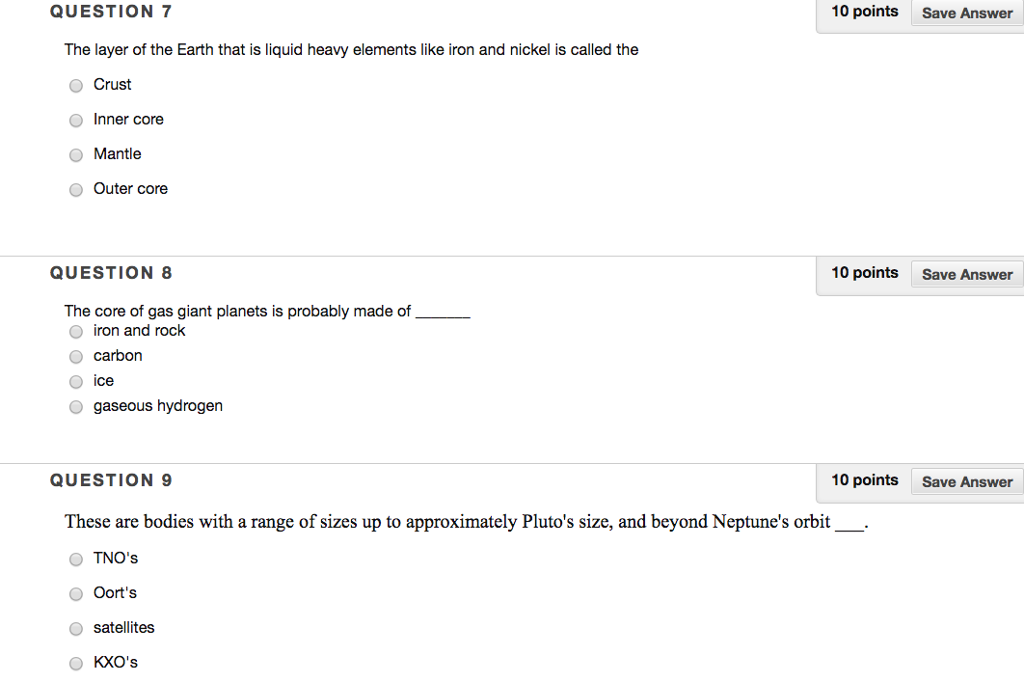1024x683 pixels.
Task: Select the Oort's radio button
Action: click(x=76, y=594)
